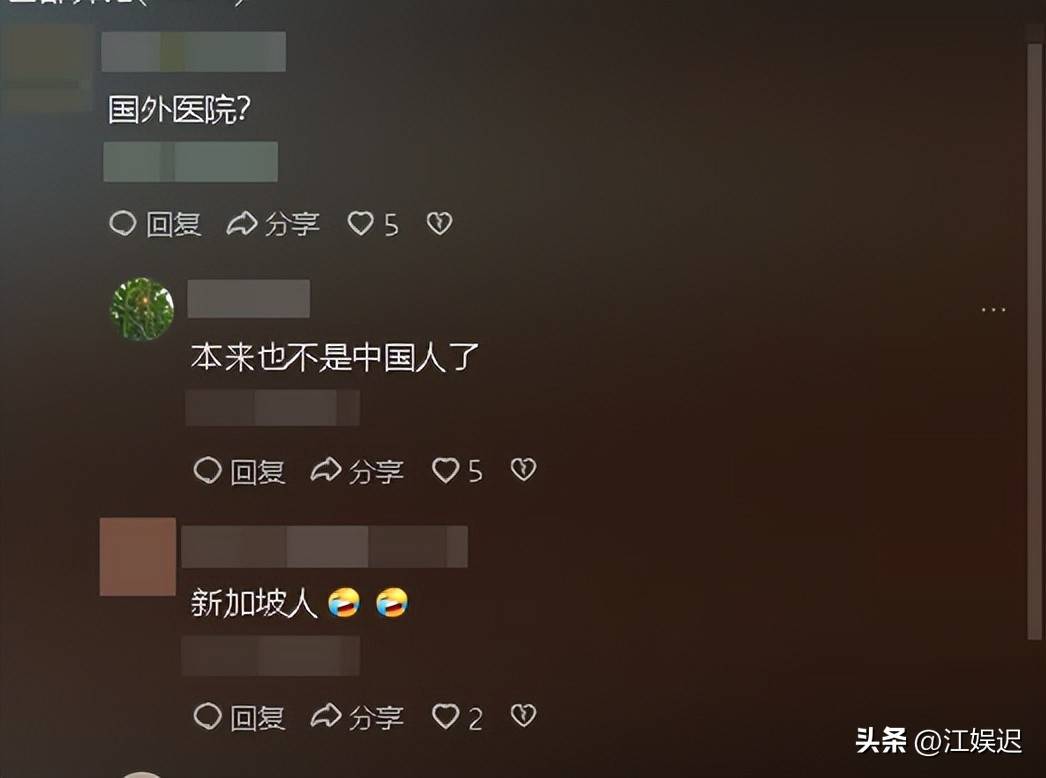Share the 新加坡人 comment
Viewport: 1046px width, 778px height.
click(x=357, y=717)
